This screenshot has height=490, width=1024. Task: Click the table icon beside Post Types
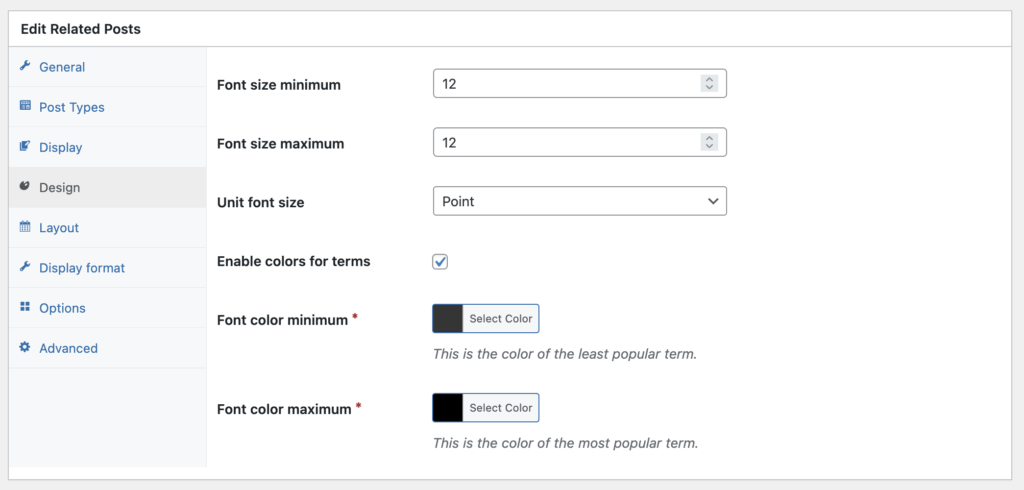[25, 107]
